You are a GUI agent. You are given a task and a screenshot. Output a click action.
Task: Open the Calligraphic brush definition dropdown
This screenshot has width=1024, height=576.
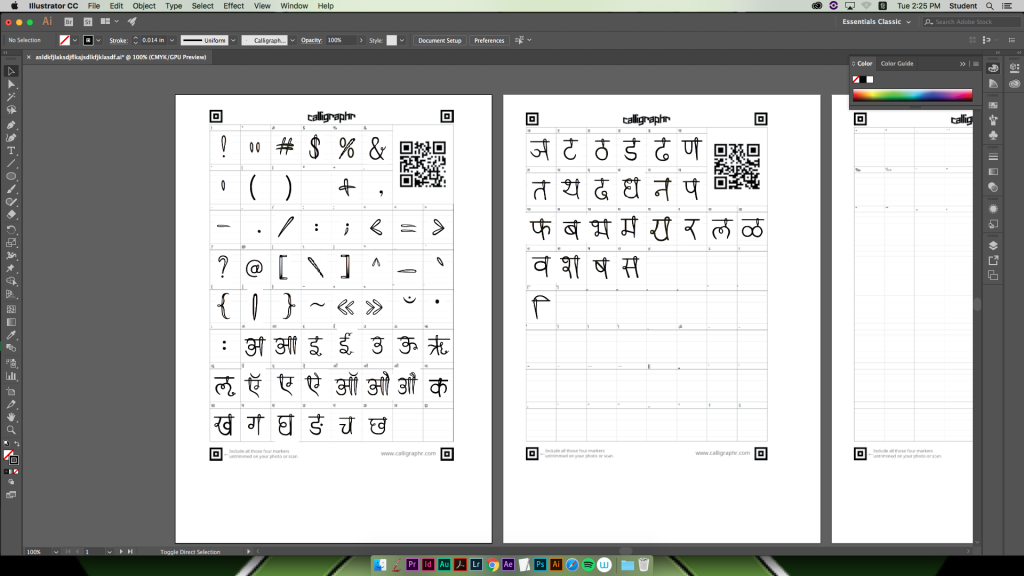(292, 40)
